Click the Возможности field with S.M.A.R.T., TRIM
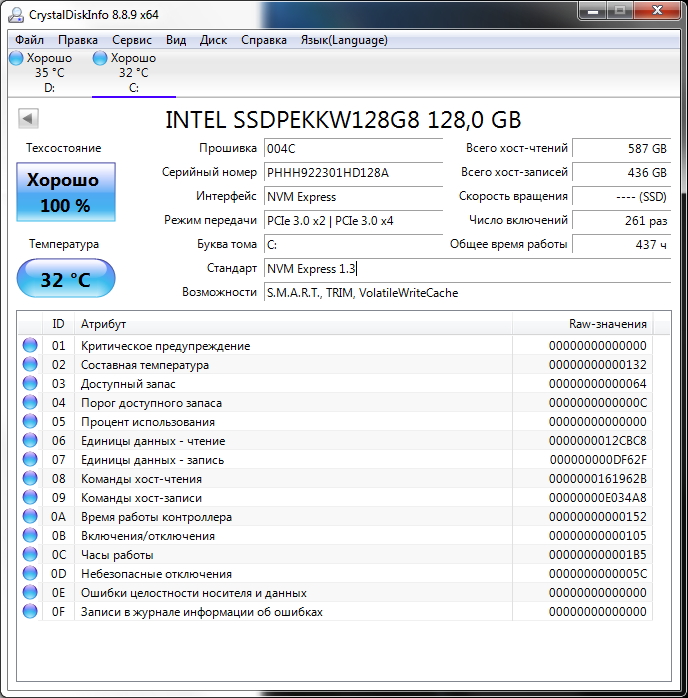688x698 pixels. point(467,292)
